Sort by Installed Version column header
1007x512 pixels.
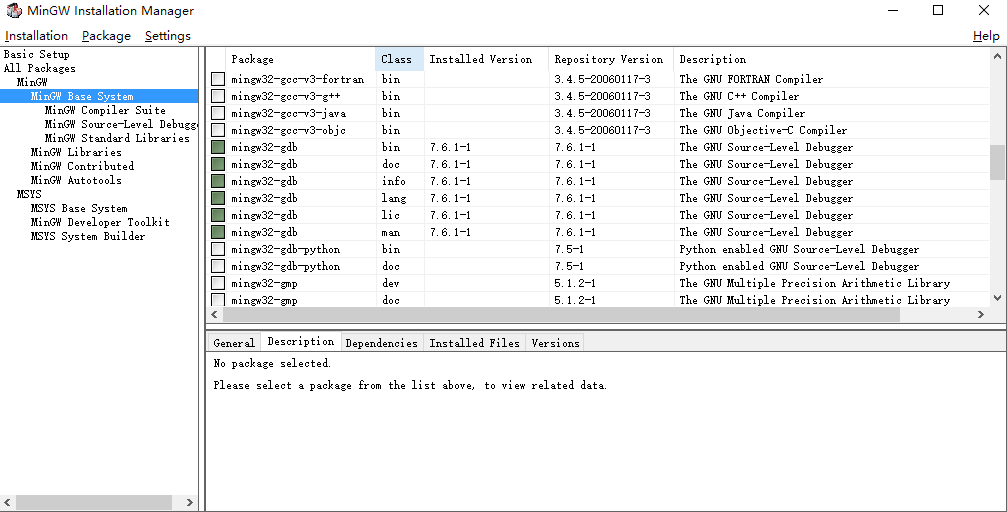pyautogui.click(x=486, y=59)
